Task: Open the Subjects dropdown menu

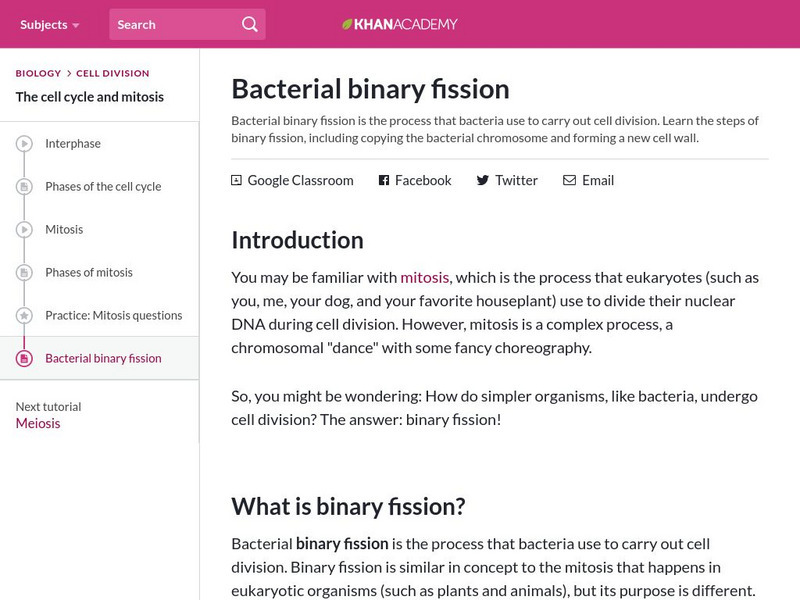Action: pos(49,24)
